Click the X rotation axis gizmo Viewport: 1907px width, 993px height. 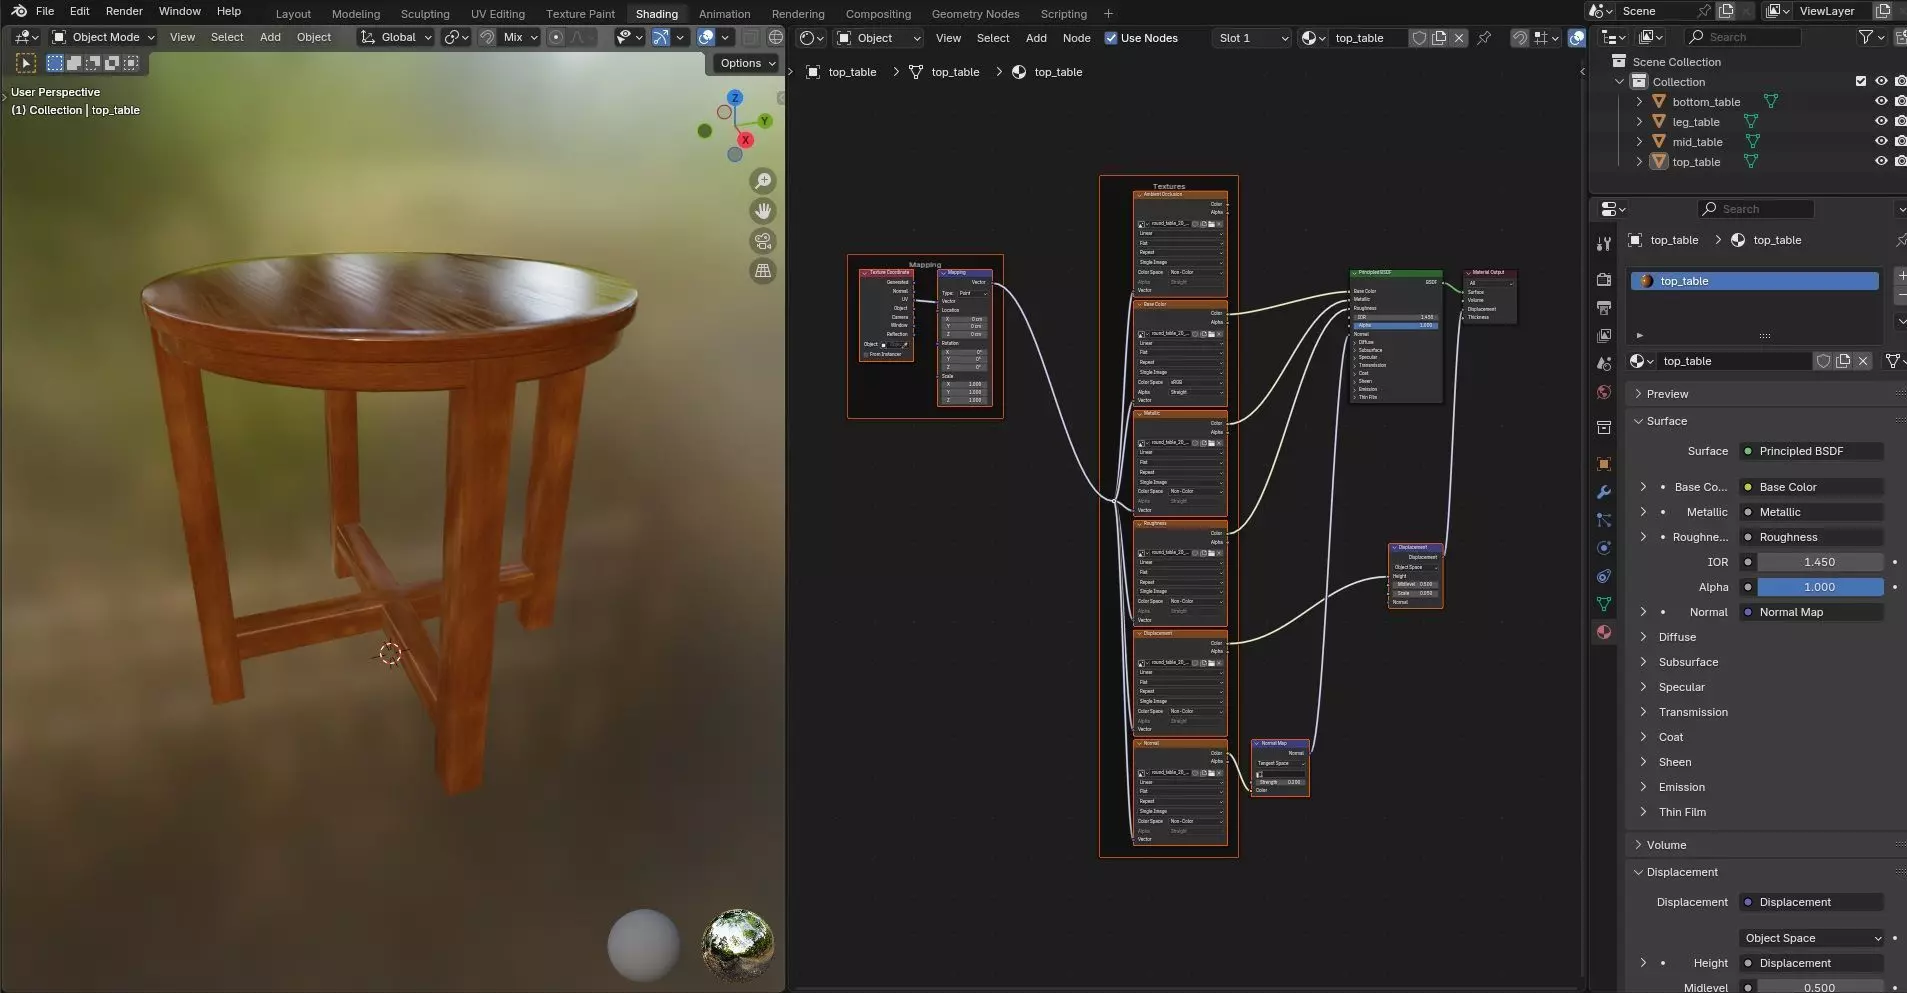pyautogui.click(x=745, y=140)
